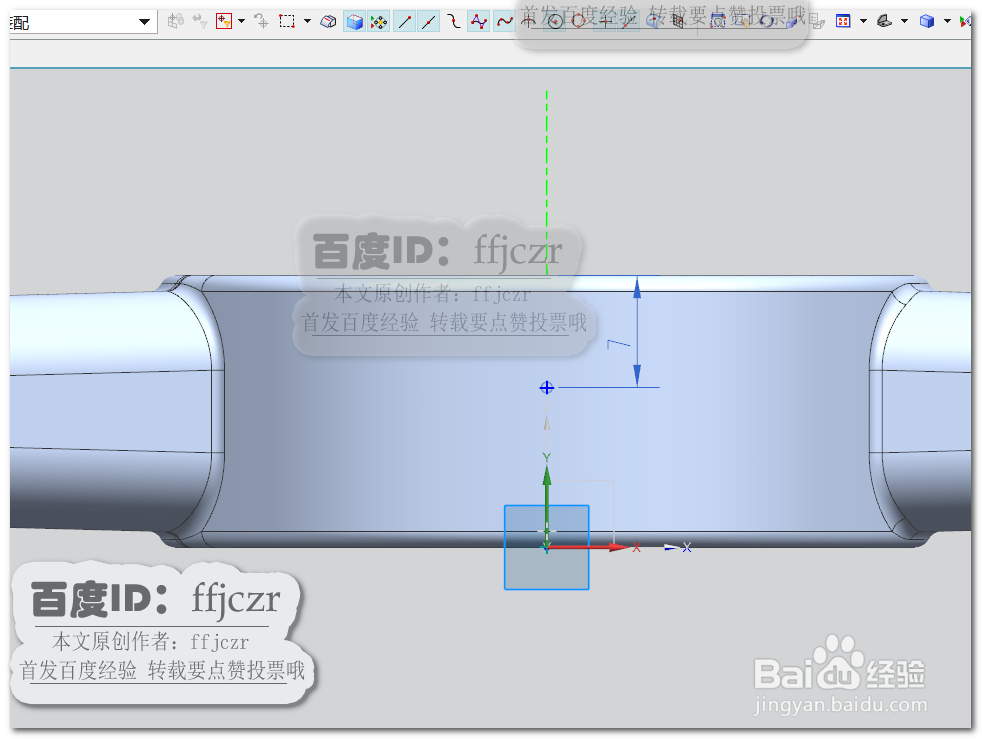Toggle the pole/control polygon snap icon
Viewport: 982px width, 739px height.
coord(479,22)
